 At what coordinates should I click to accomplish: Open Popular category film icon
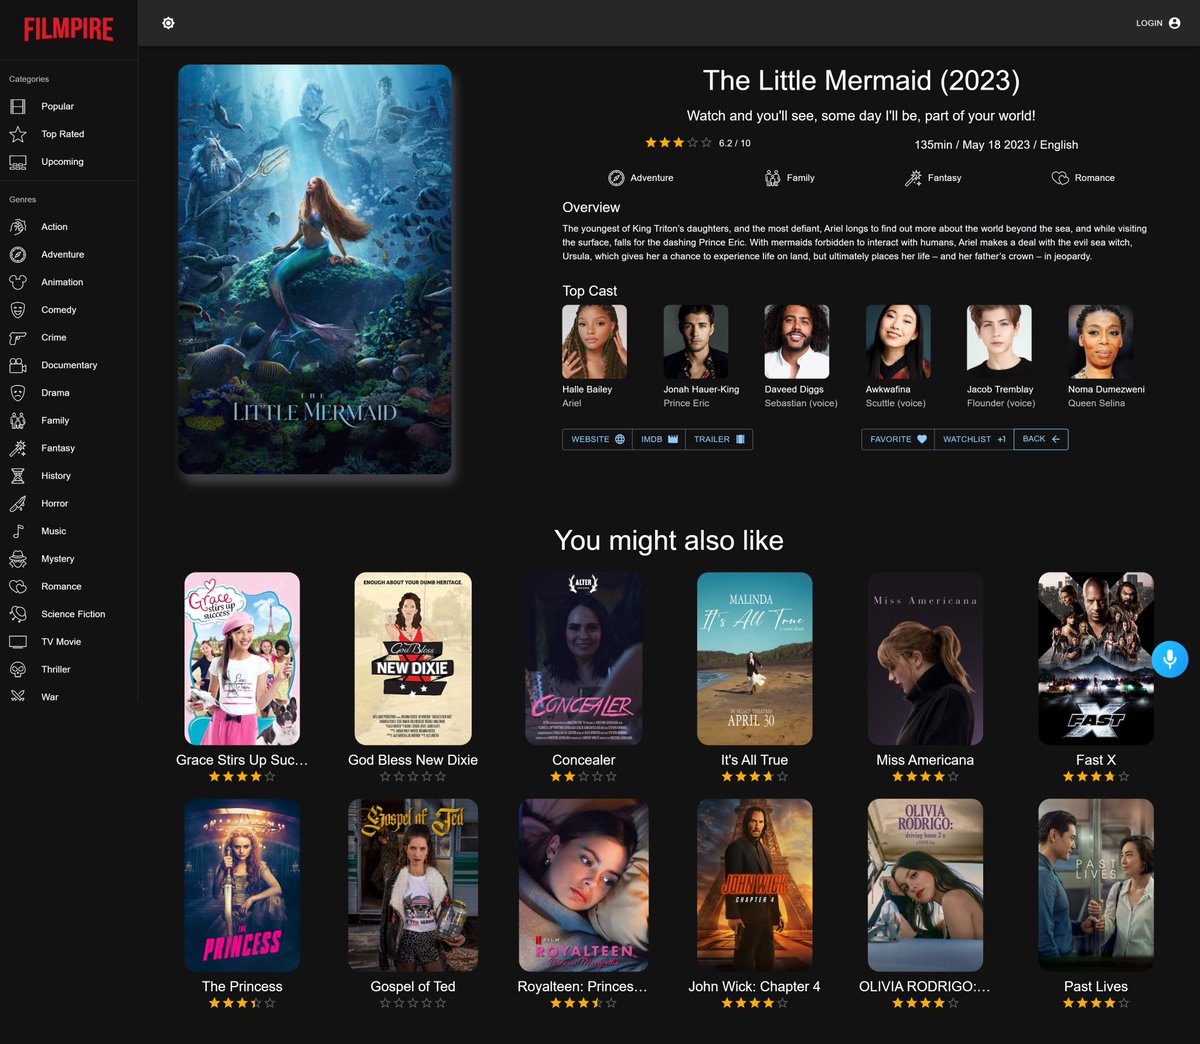18,106
